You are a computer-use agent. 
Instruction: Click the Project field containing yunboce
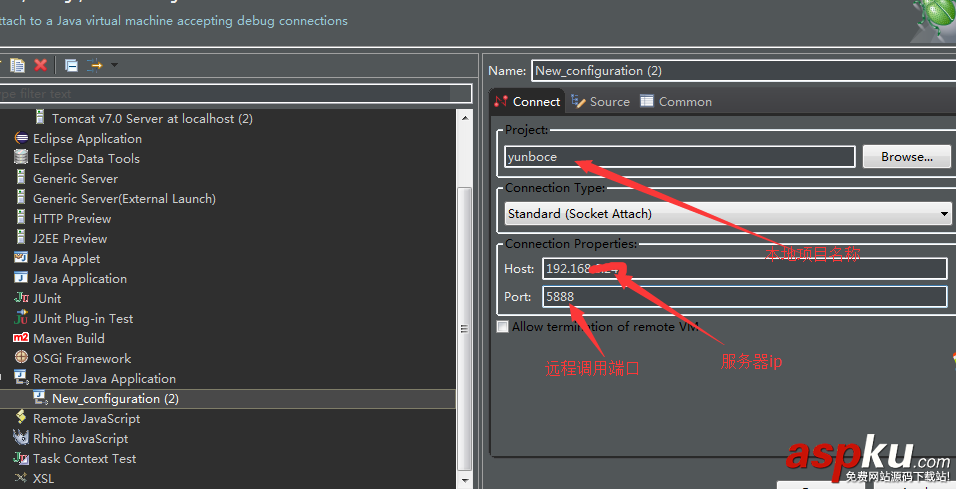pos(680,157)
